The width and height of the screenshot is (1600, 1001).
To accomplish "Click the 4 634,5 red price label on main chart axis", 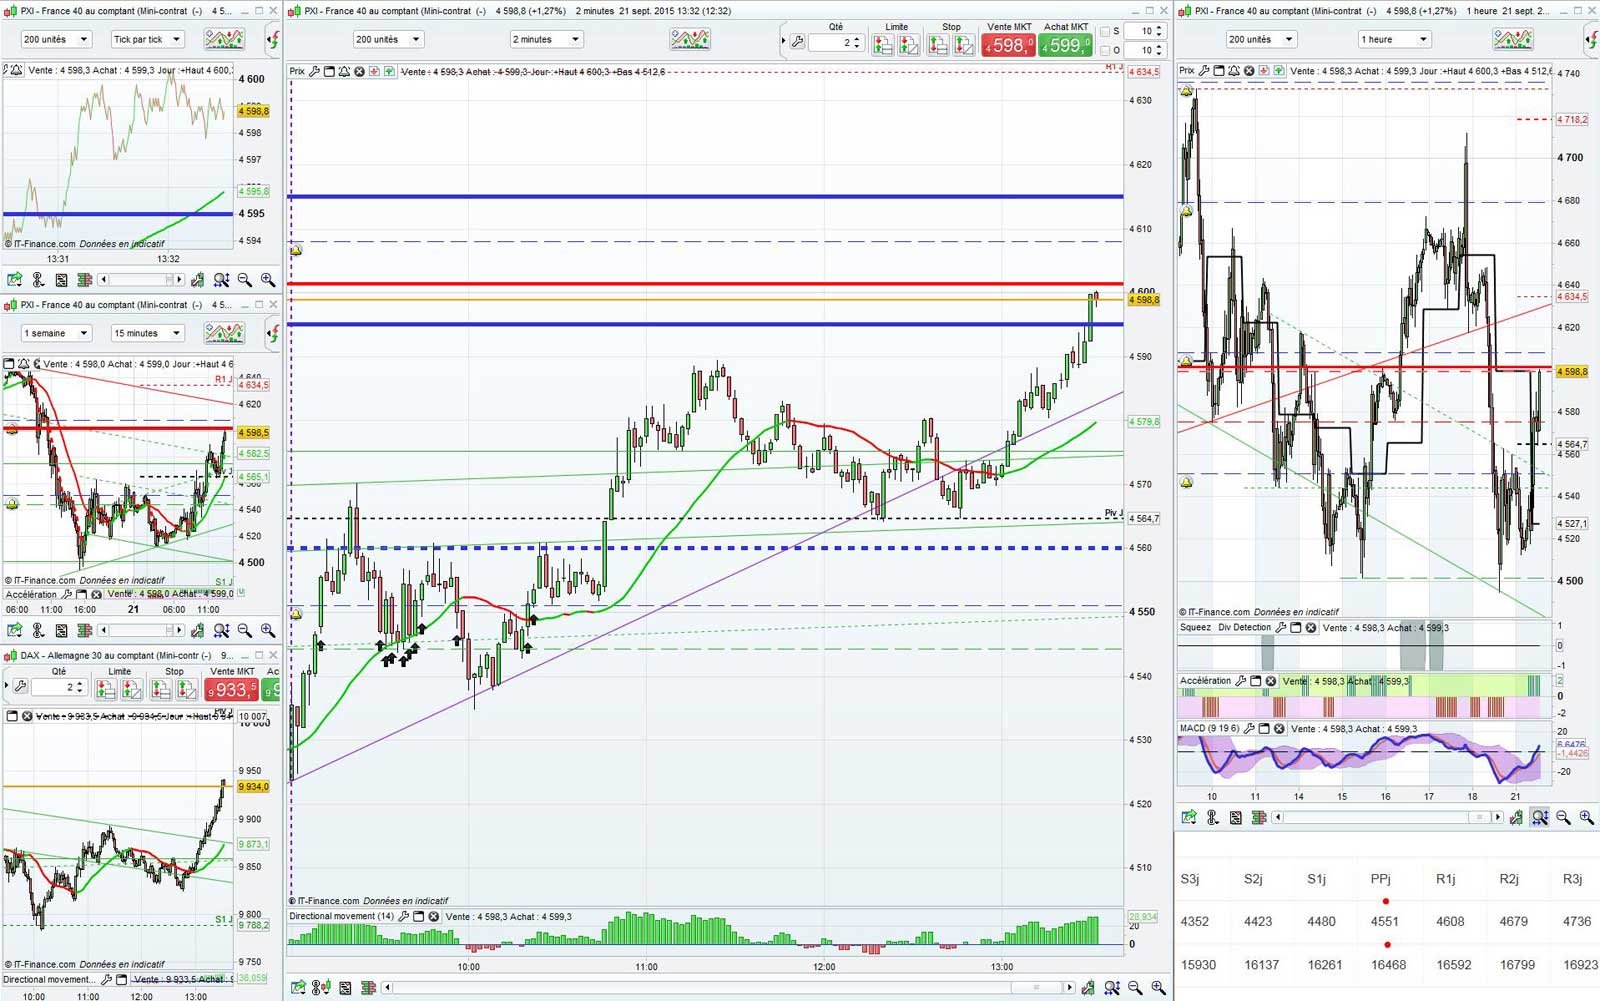I will pyautogui.click(x=1144, y=72).
